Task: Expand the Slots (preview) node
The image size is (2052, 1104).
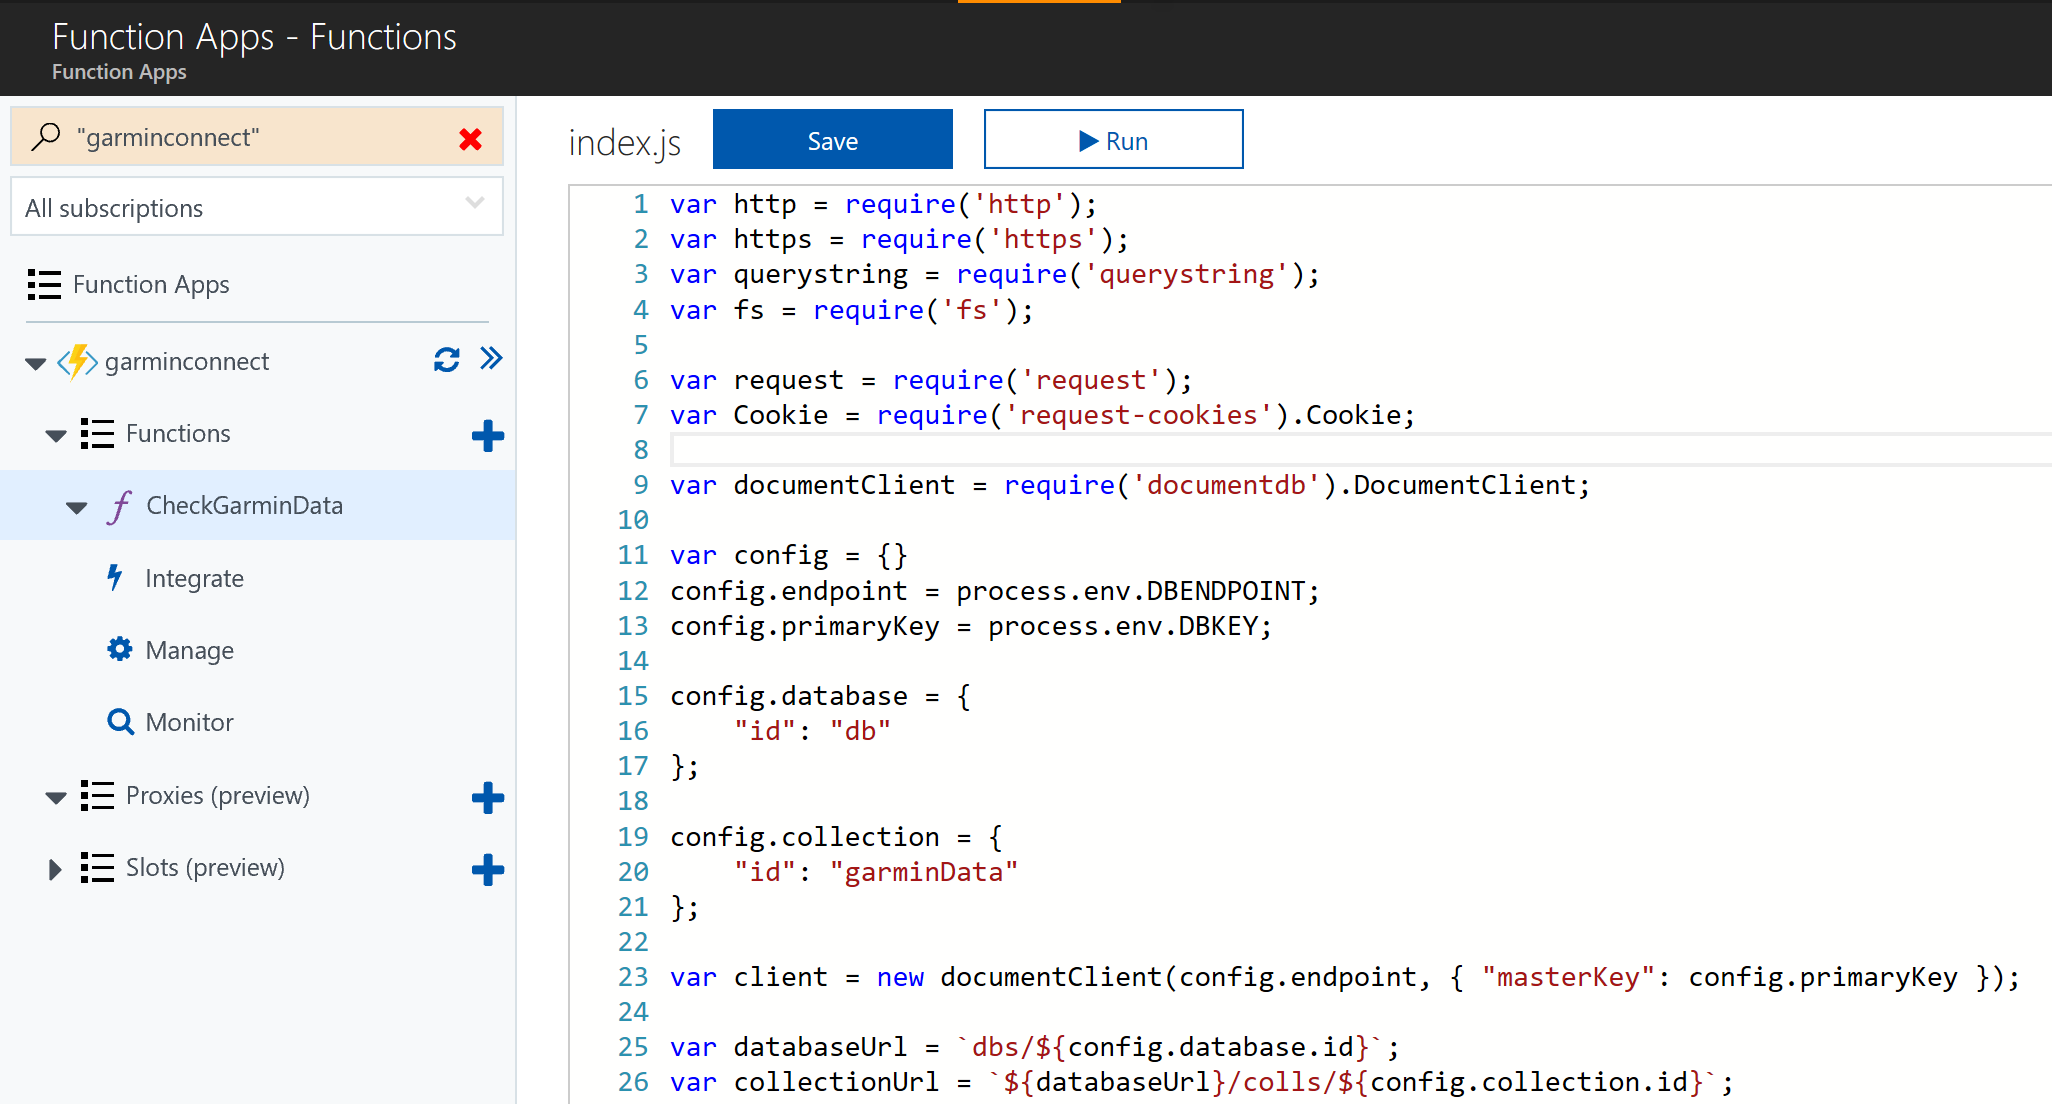Action: pos(55,869)
